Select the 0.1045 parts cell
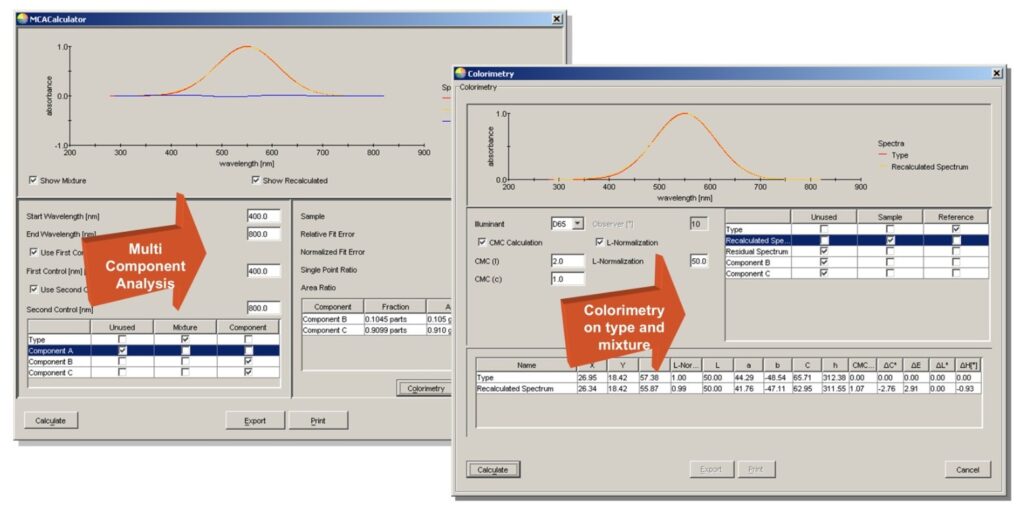Viewport: 1024px width, 511px height. point(395,319)
